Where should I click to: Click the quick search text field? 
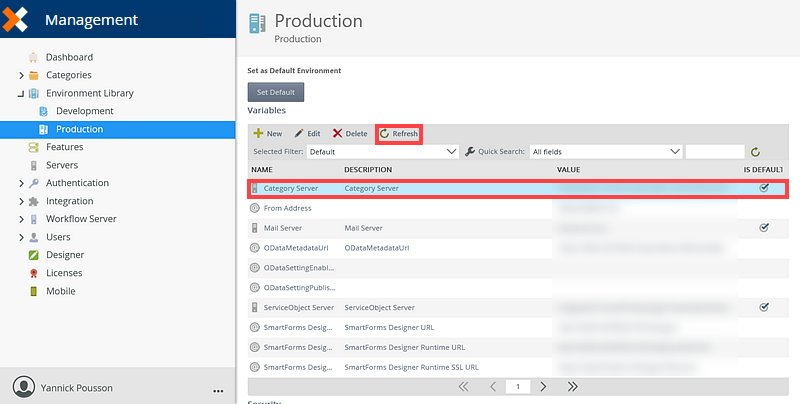[x=715, y=152]
